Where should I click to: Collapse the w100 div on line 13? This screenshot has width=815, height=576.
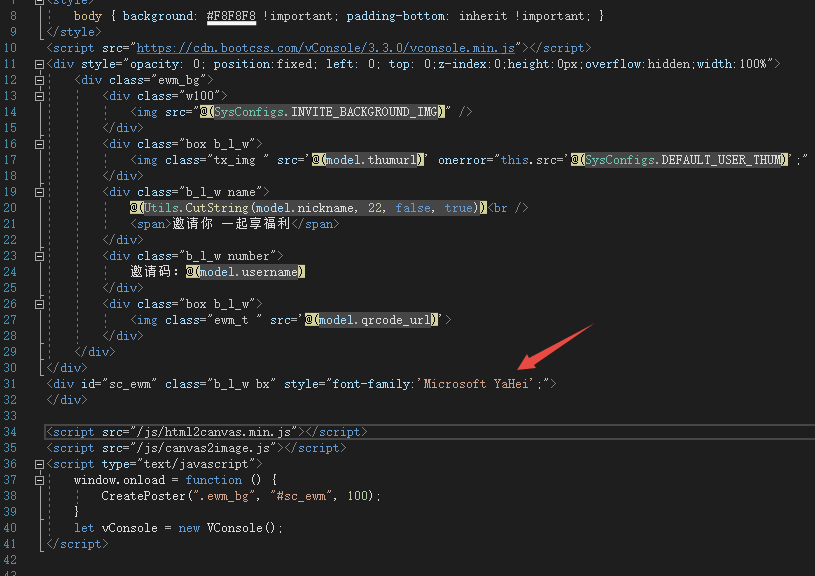pyautogui.click(x=39, y=97)
